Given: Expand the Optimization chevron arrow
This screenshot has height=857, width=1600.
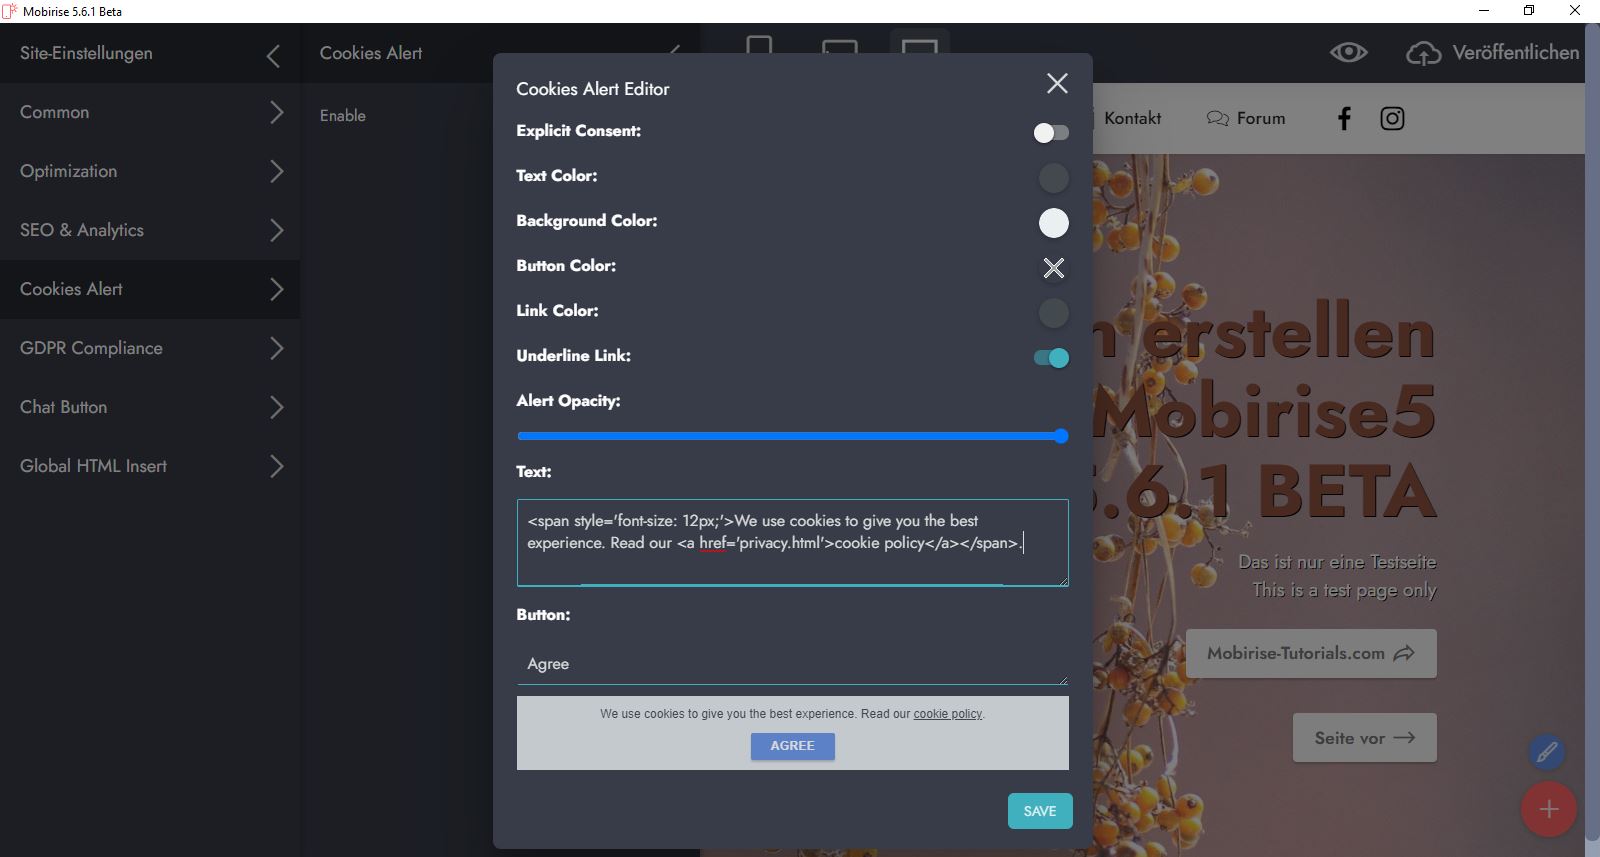Looking at the screenshot, I should click(277, 171).
